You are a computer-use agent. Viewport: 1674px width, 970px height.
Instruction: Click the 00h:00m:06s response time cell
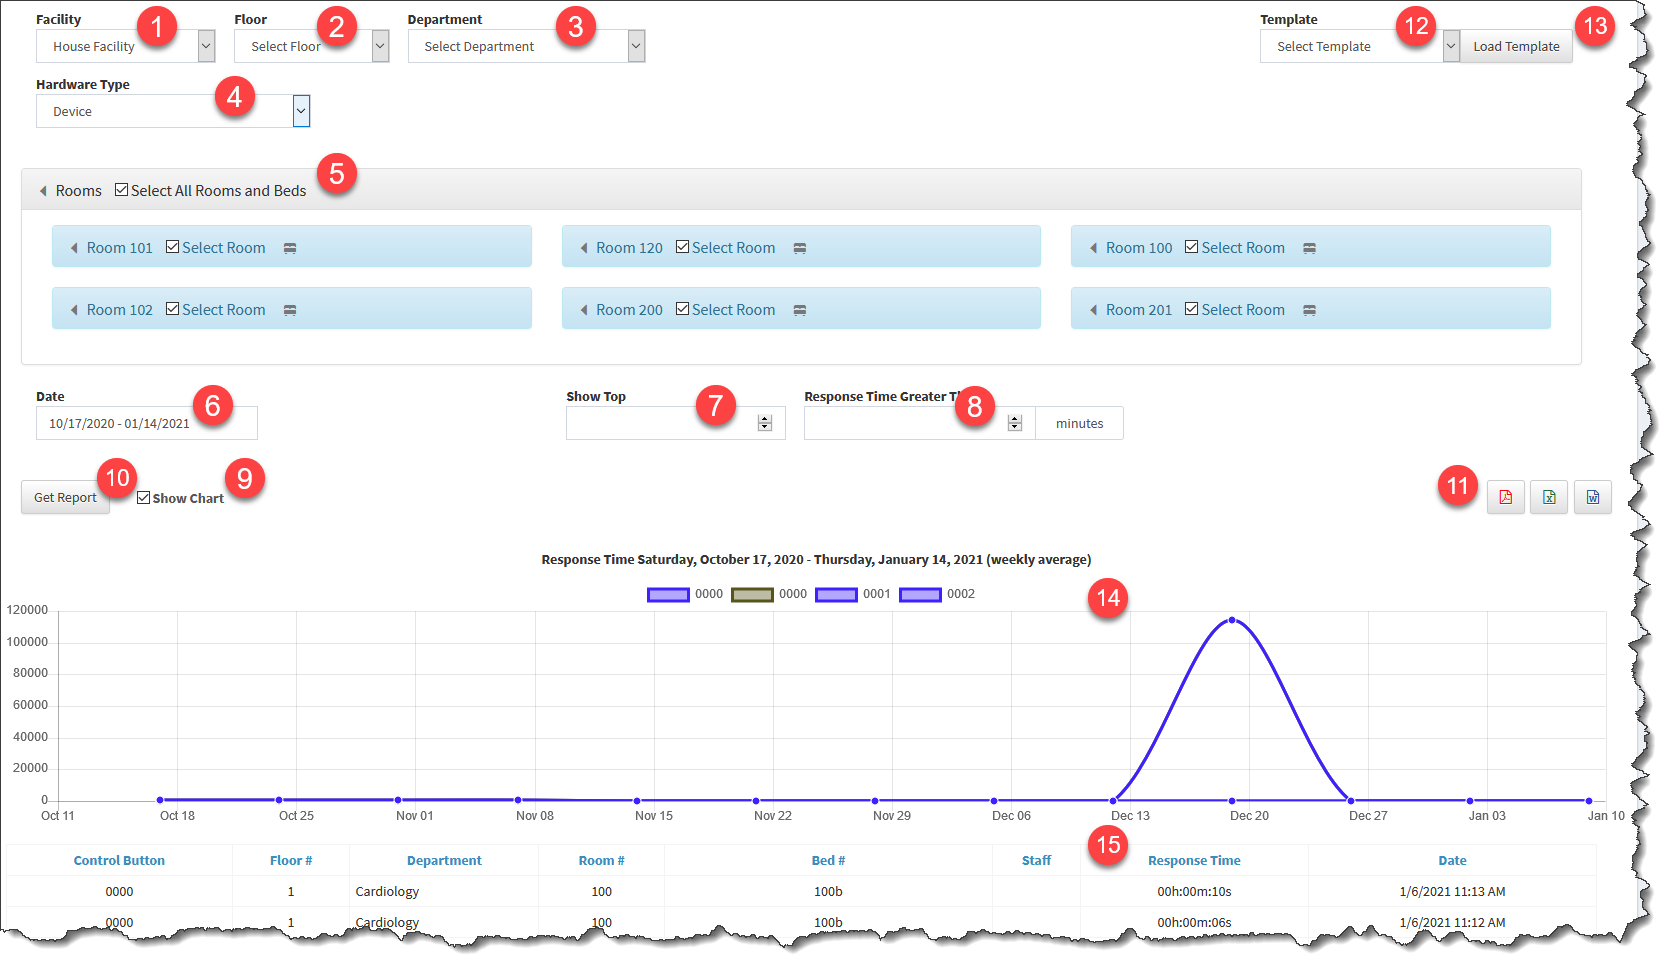[1194, 922]
